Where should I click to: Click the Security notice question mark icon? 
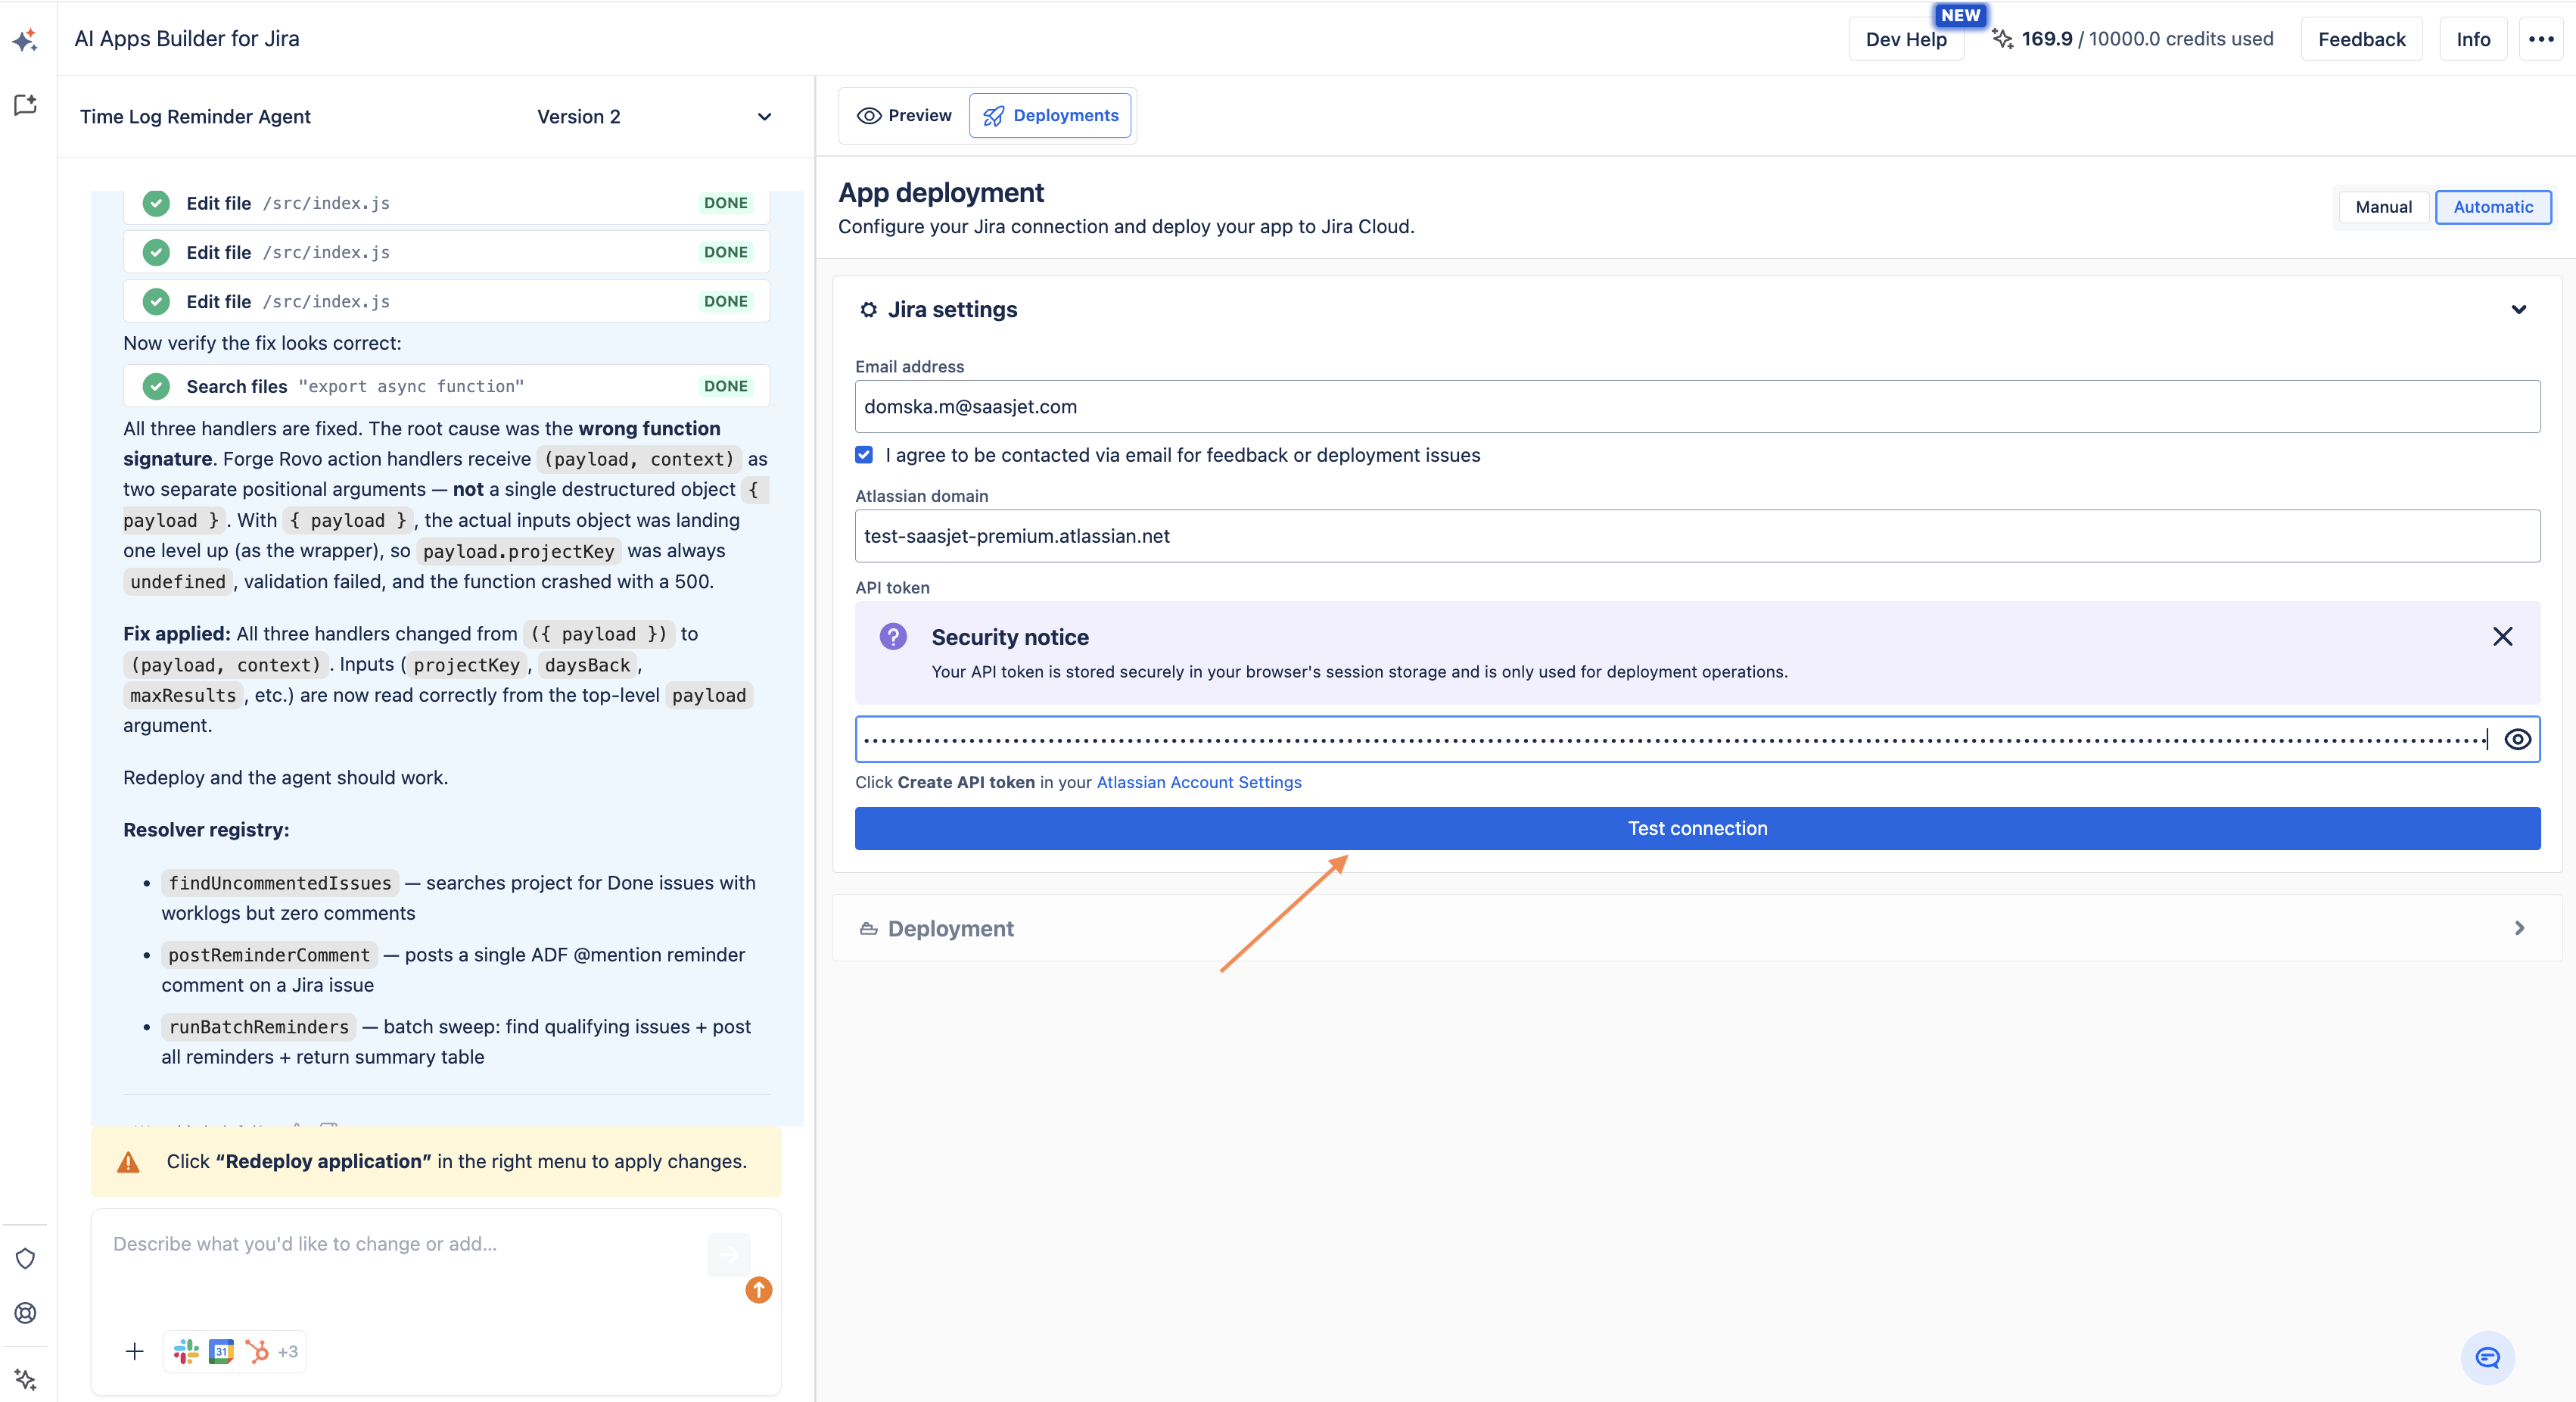pos(893,636)
